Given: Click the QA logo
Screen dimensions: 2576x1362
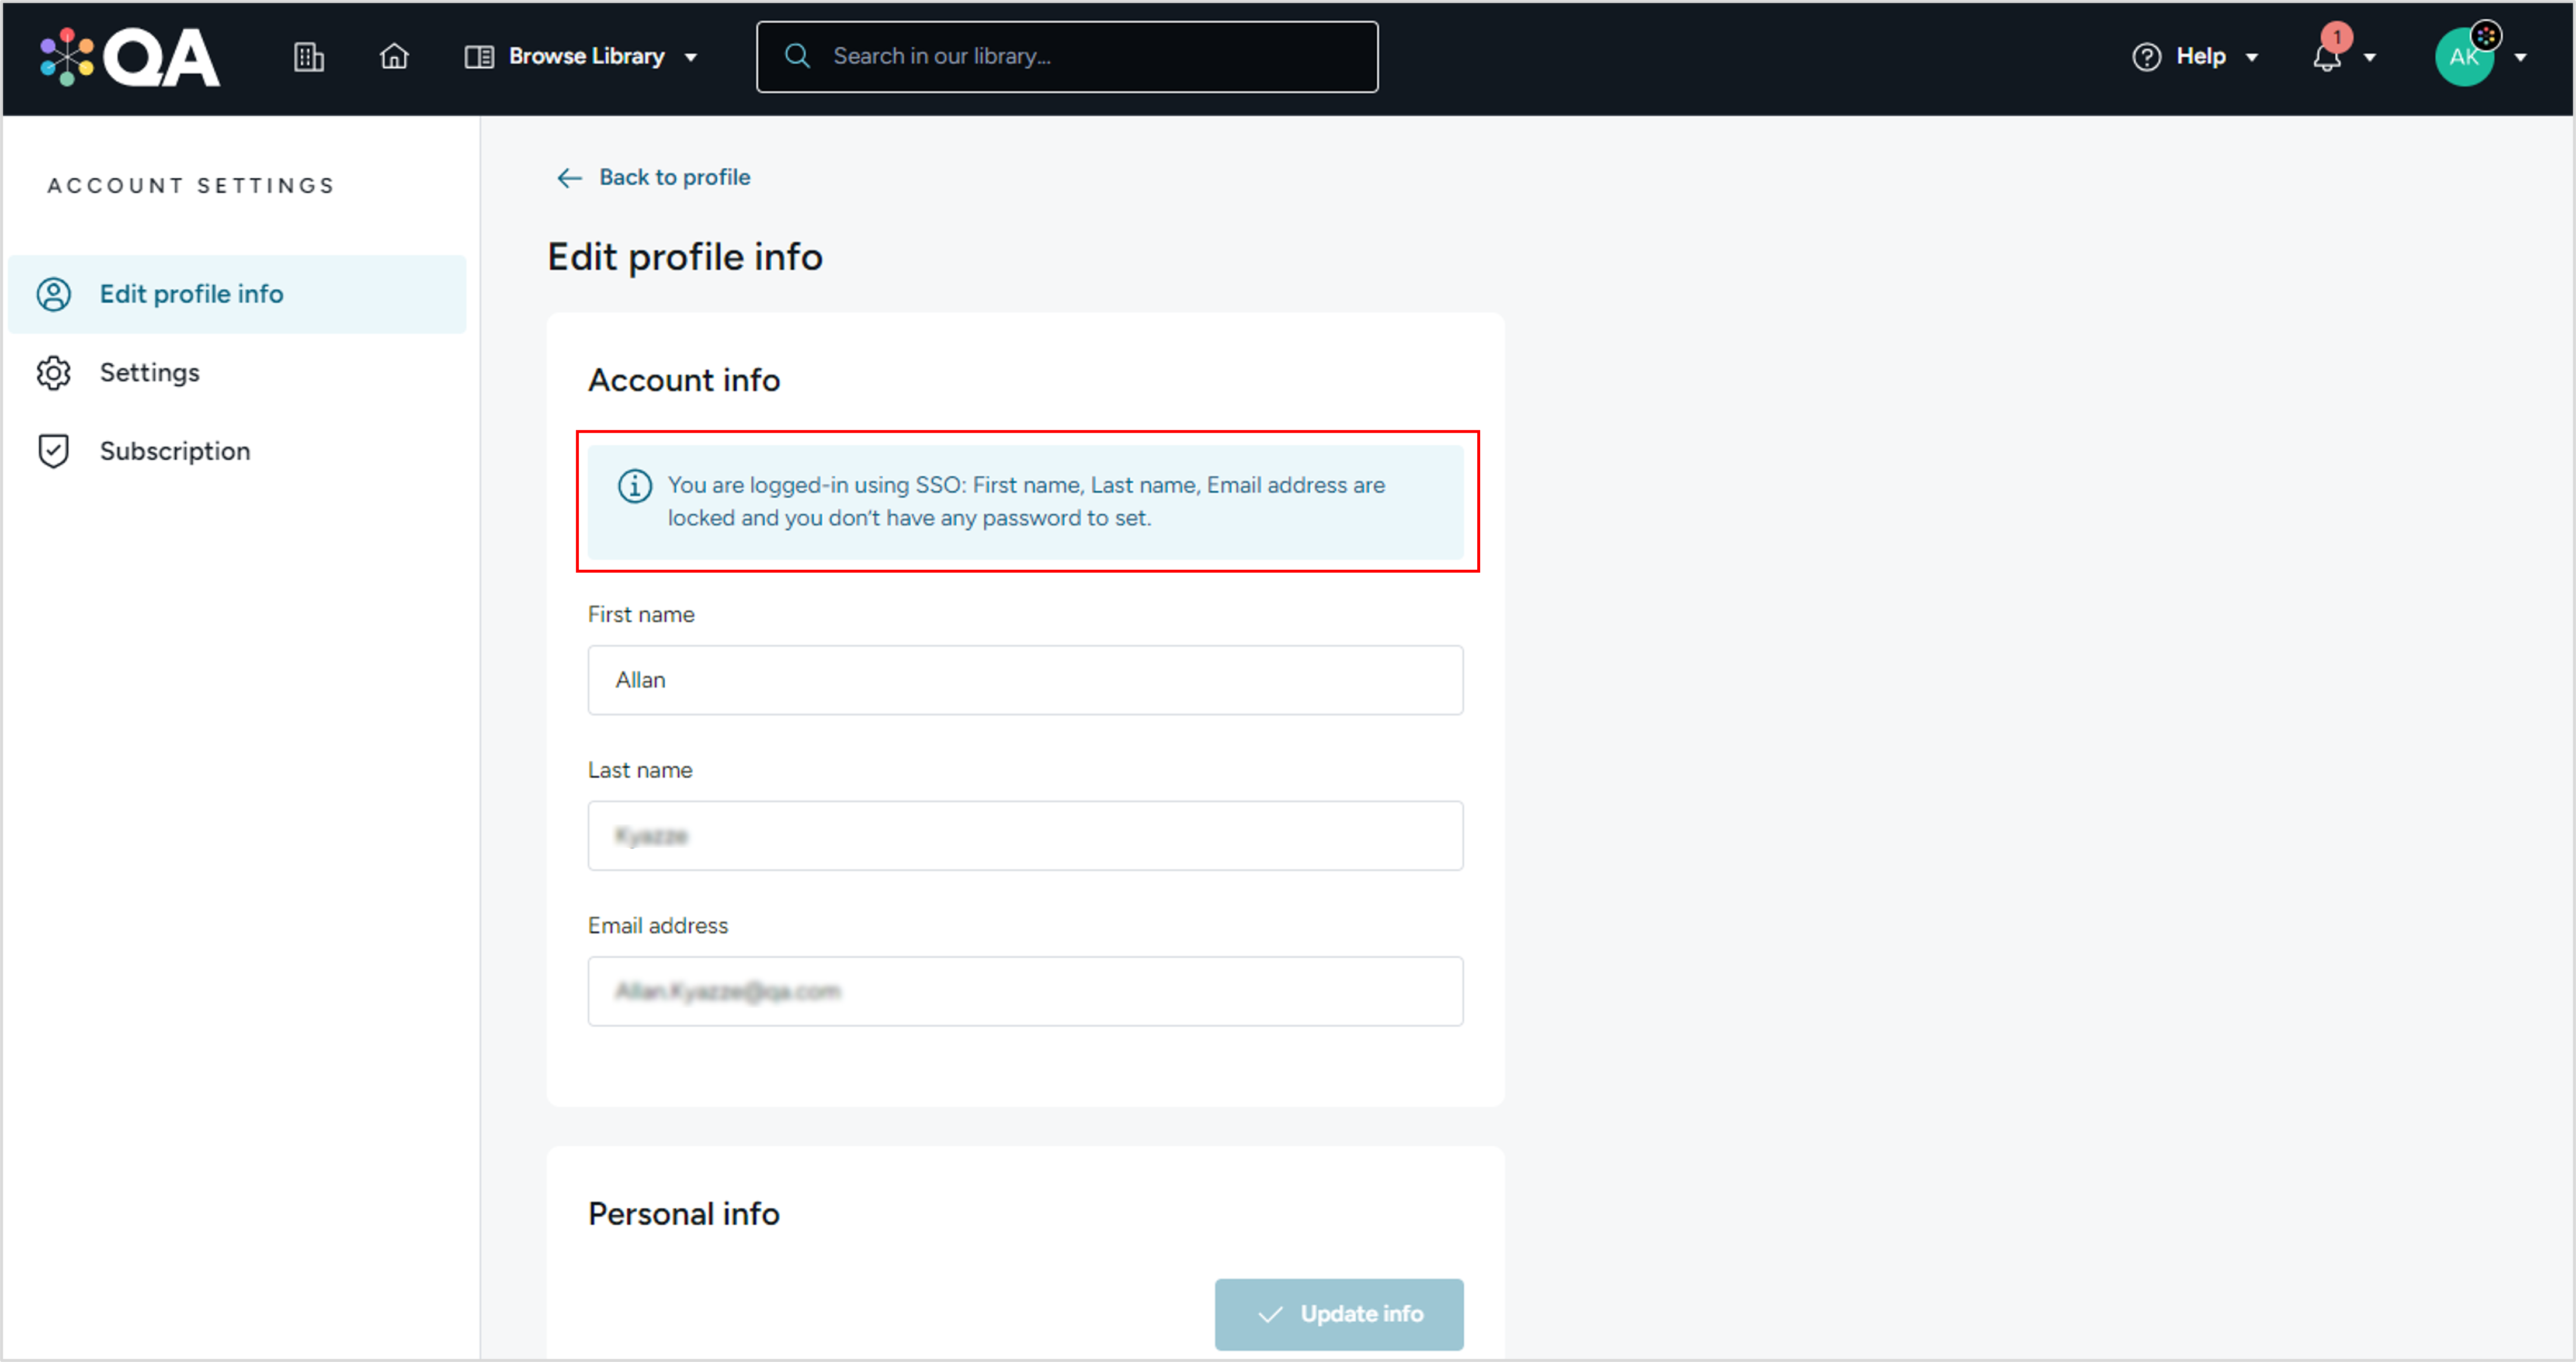Looking at the screenshot, I should (x=130, y=57).
